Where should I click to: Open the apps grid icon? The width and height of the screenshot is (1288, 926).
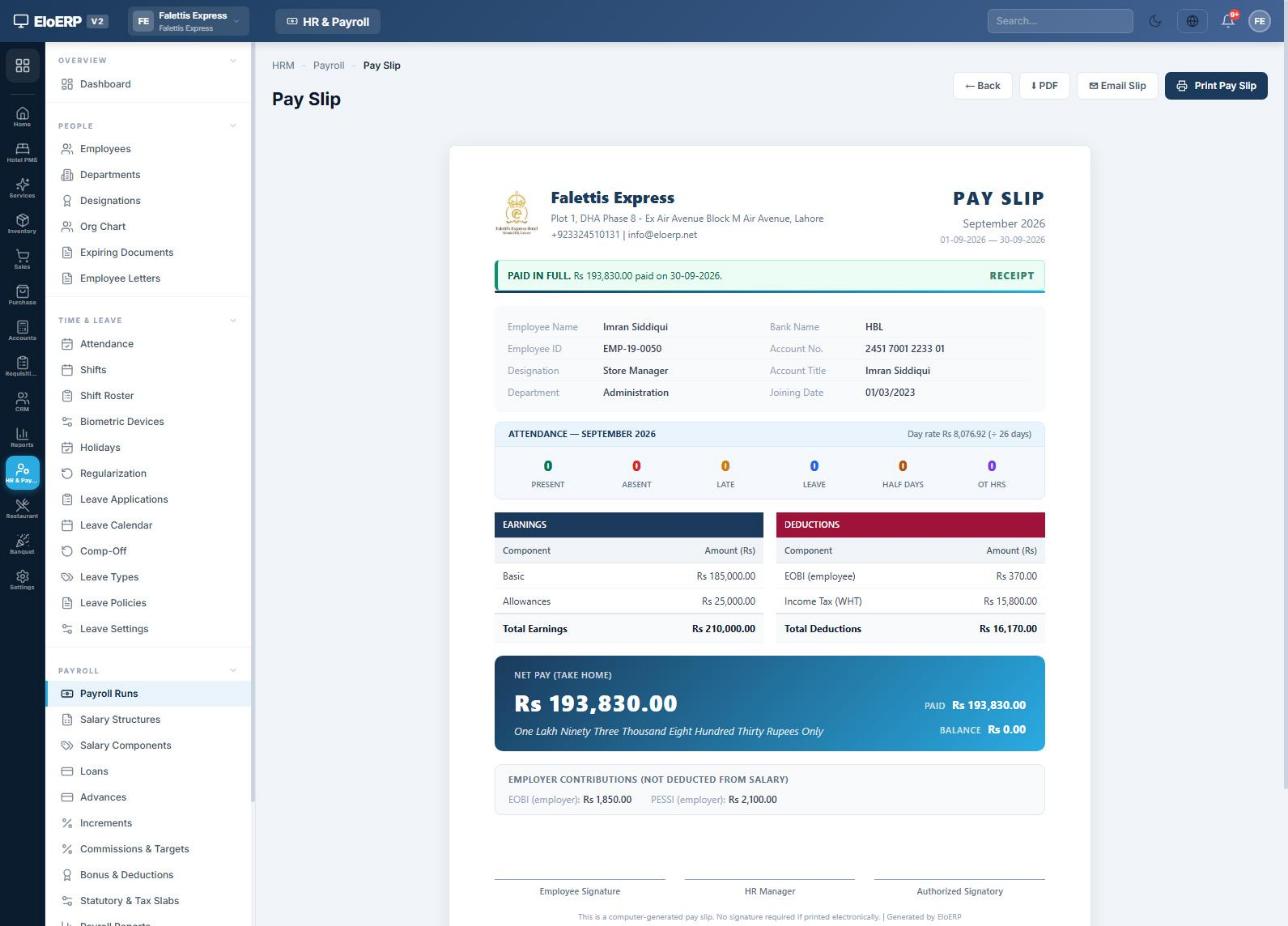(22, 66)
